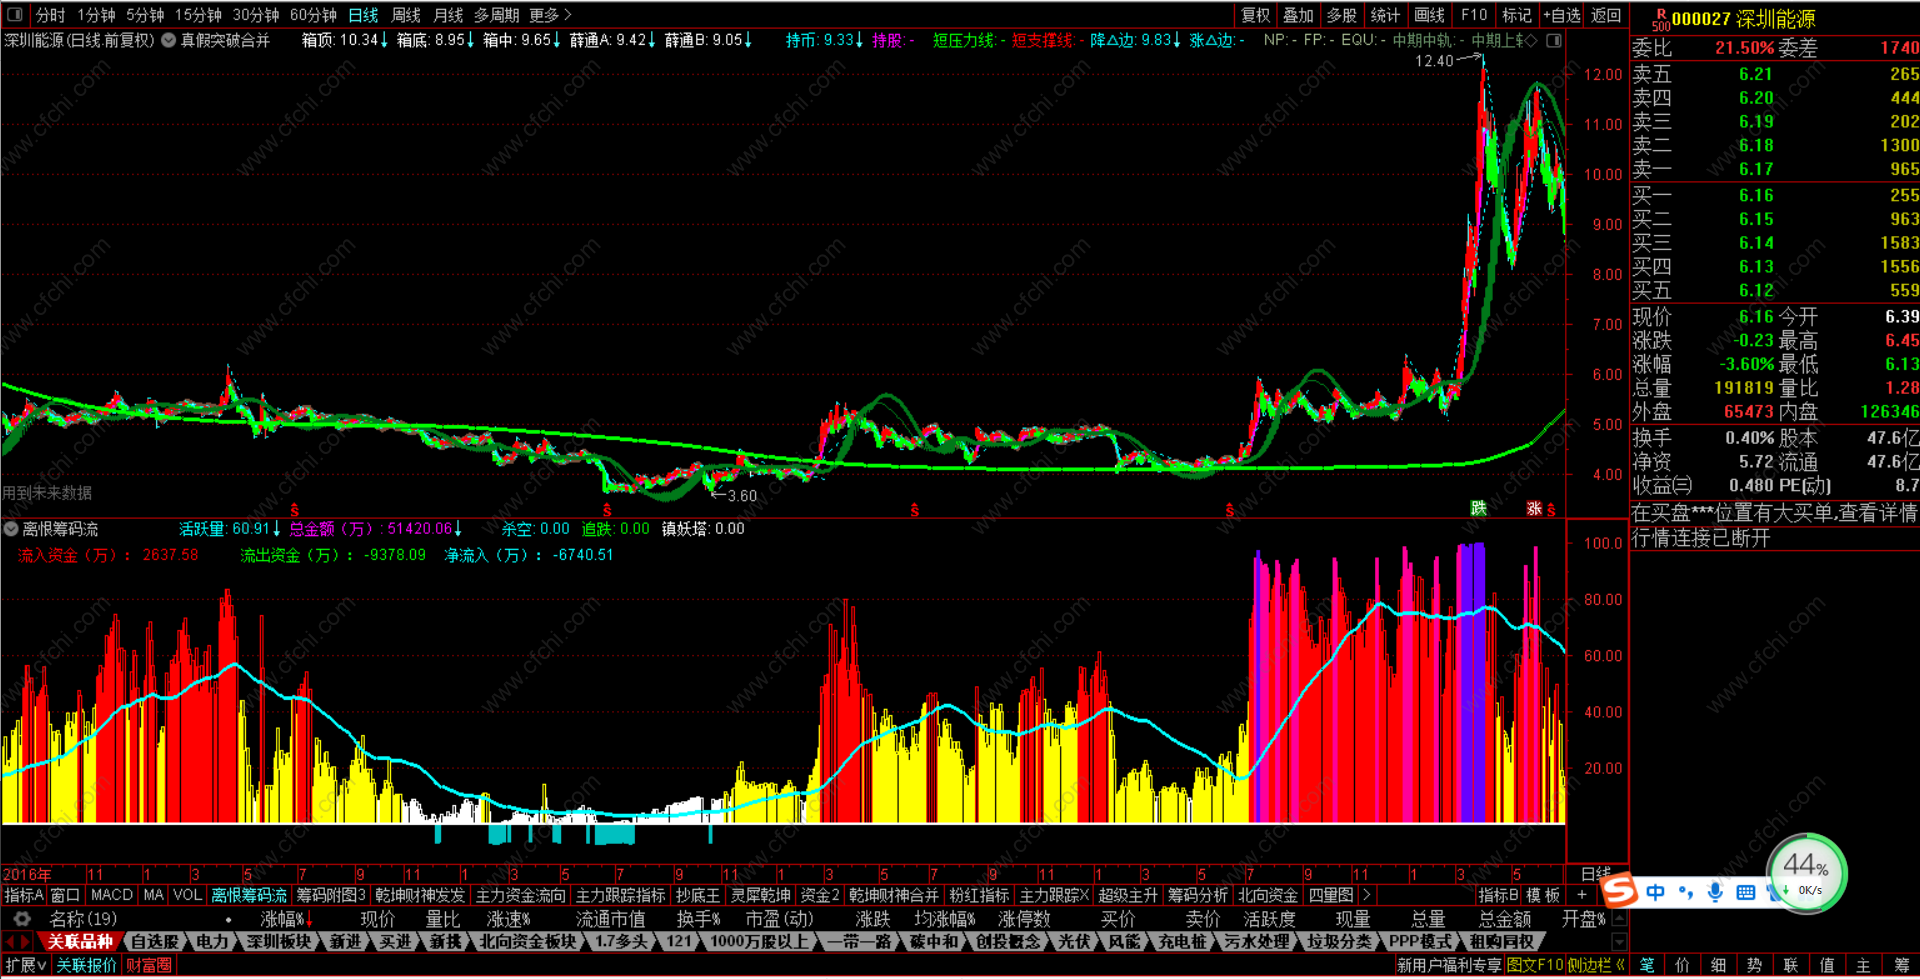Click the panel layout icon before 分时
The image size is (1920, 979).
pyautogui.click(x=15, y=15)
